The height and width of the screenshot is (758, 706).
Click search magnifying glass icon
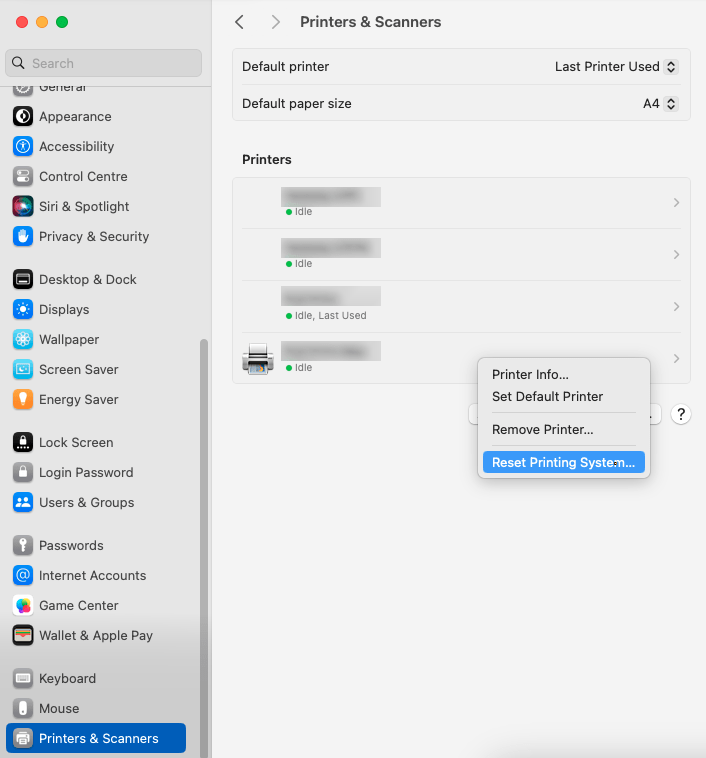coord(18,63)
